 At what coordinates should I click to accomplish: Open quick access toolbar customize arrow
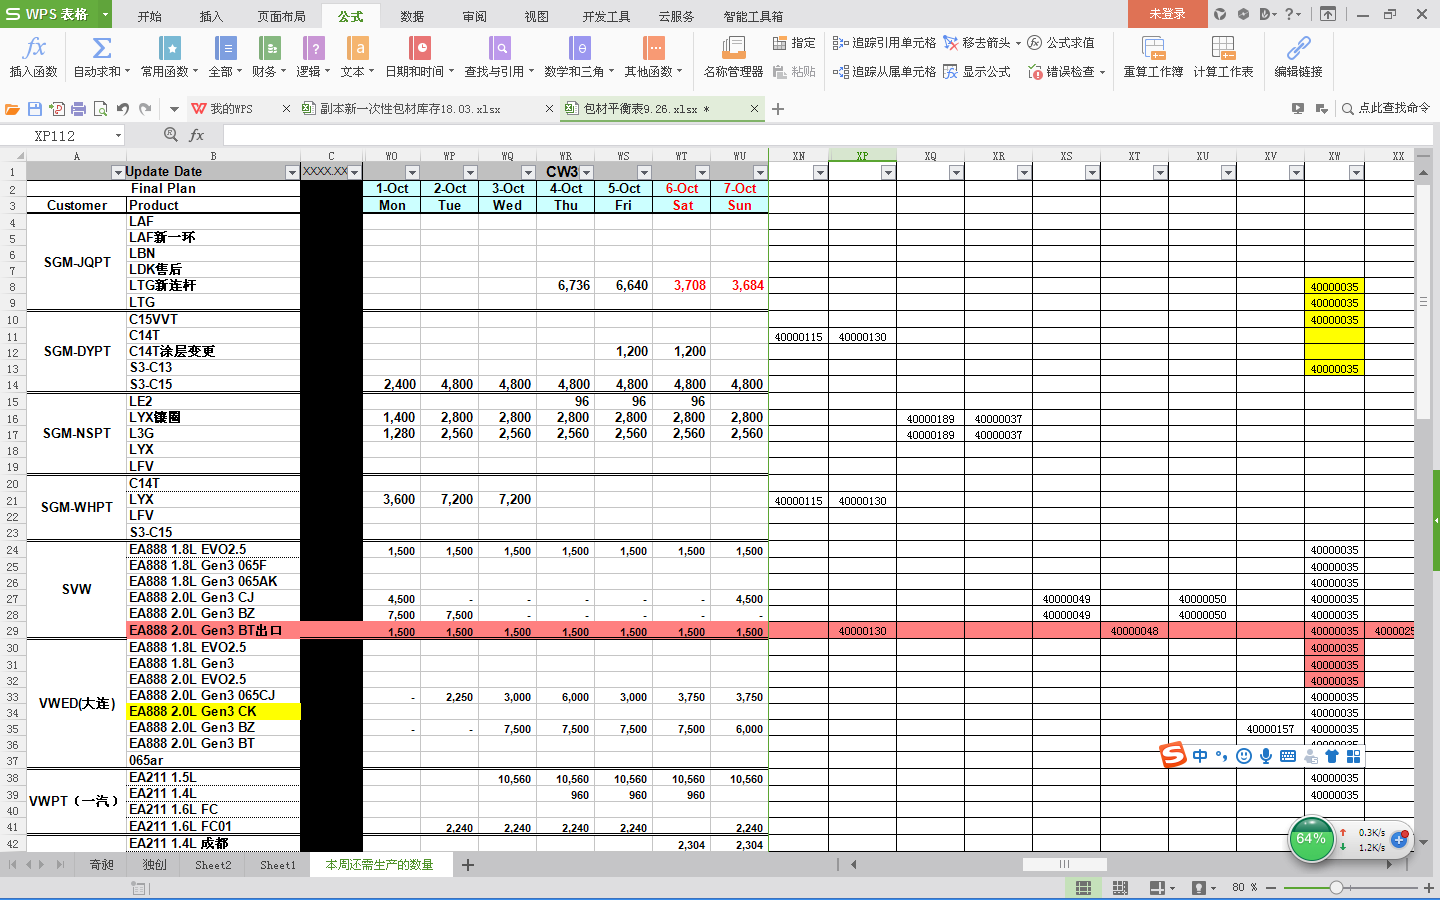tap(174, 108)
